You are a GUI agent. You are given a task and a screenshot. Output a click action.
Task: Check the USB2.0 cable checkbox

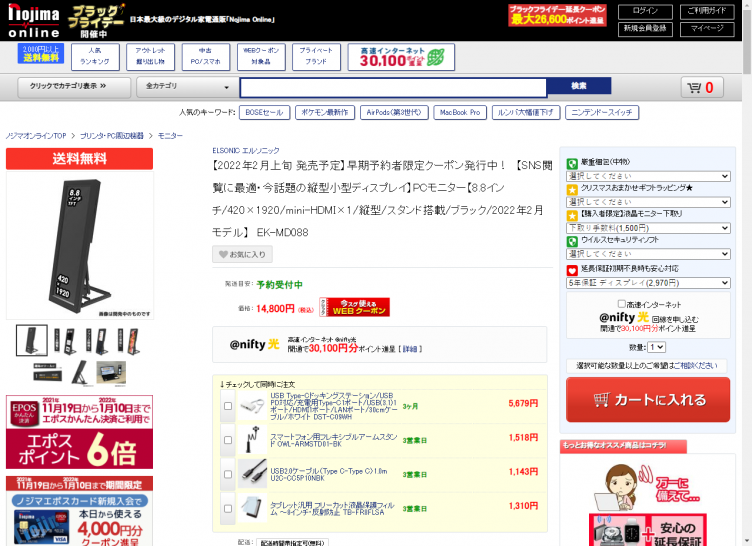click(x=228, y=474)
